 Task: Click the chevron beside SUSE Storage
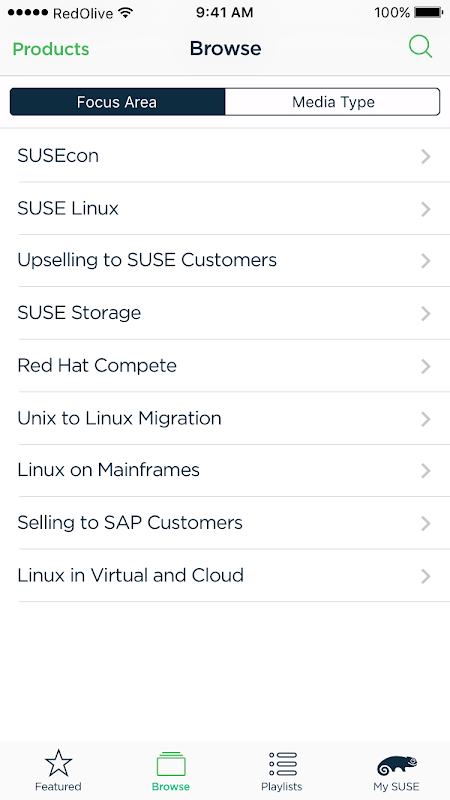(x=426, y=313)
